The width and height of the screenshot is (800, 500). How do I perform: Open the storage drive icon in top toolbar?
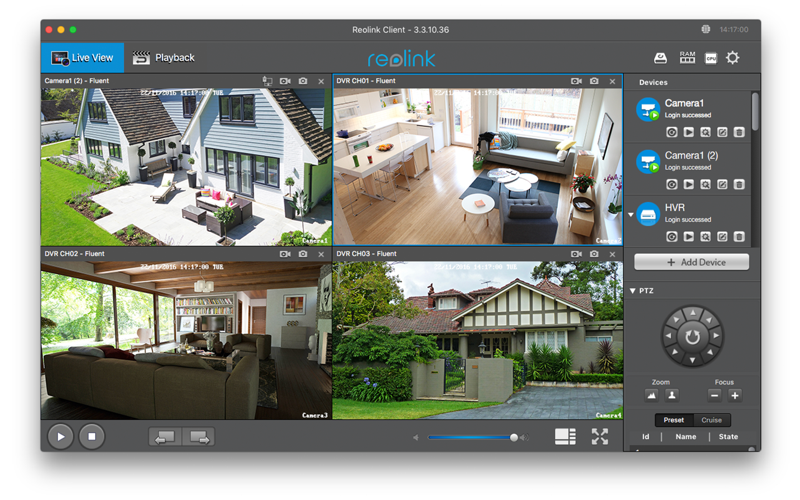click(660, 58)
